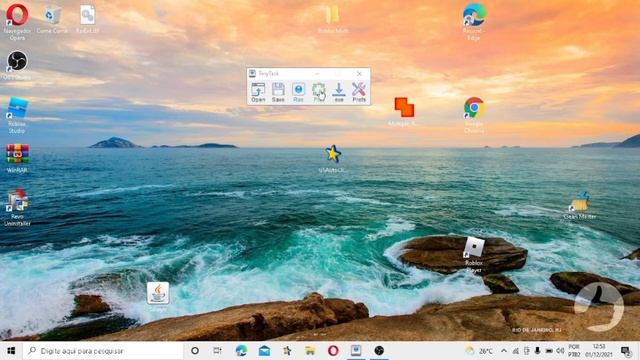Image resolution: width=640 pixels, height=360 pixels.
Task: Open File Explorer from the taskbar
Action: 310,351
